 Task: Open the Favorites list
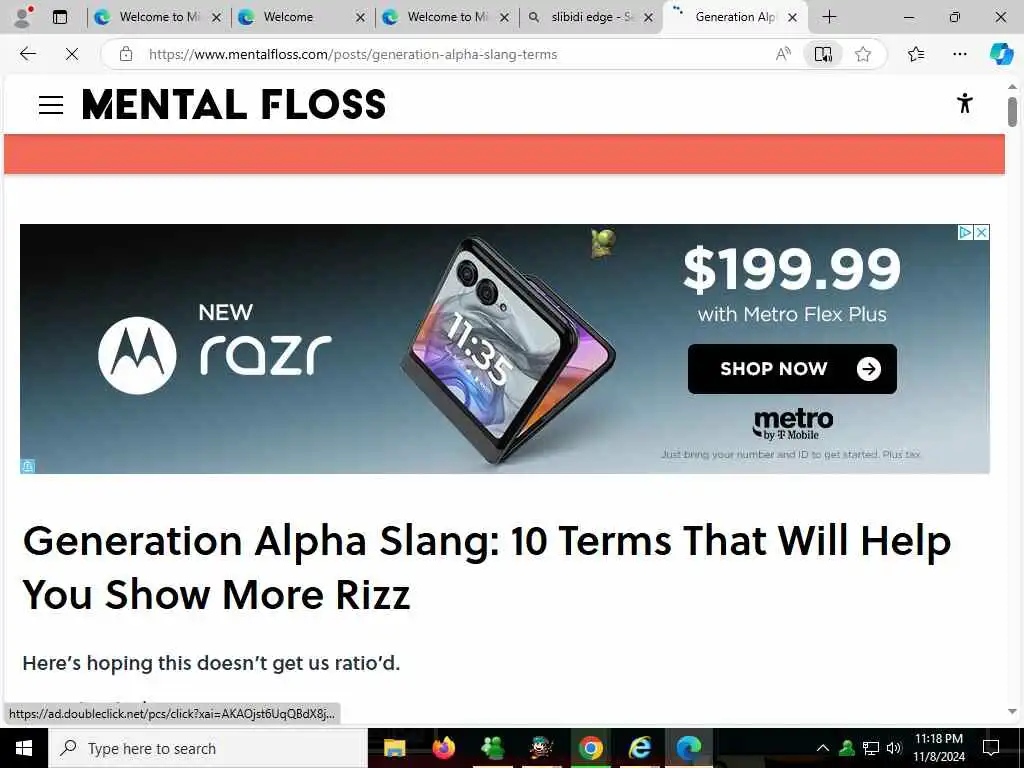[x=916, y=54]
